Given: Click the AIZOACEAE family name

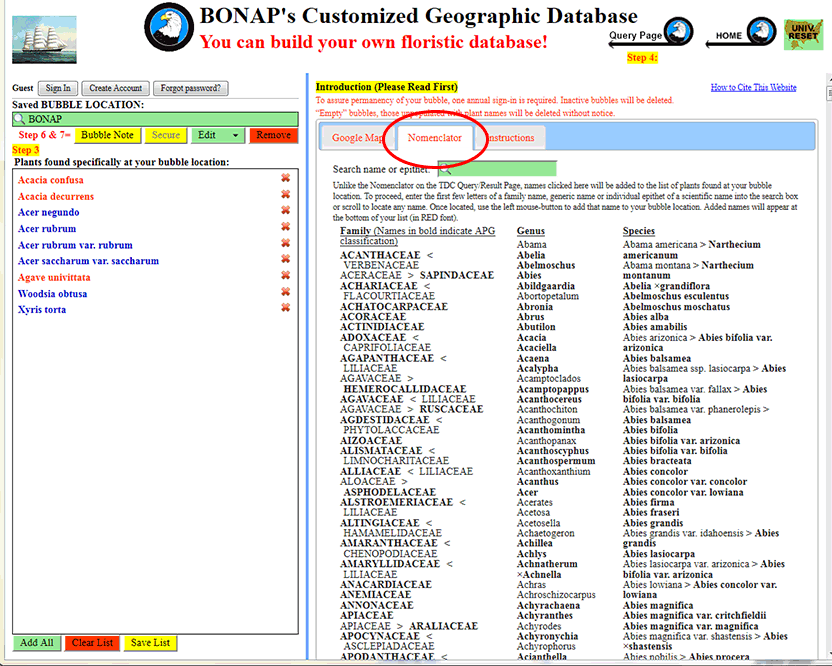Looking at the screenshot, I should (x=371, y=440).
